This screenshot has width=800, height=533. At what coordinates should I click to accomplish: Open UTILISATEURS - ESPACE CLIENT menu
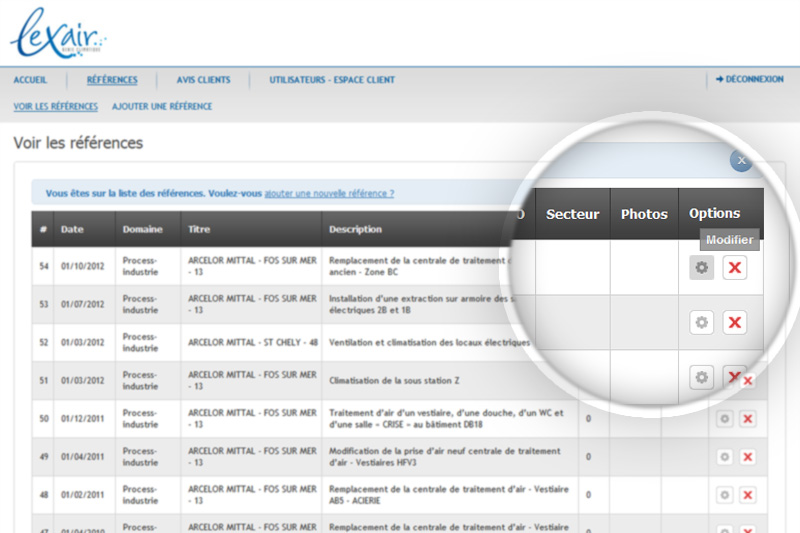[x=332, y=80]
